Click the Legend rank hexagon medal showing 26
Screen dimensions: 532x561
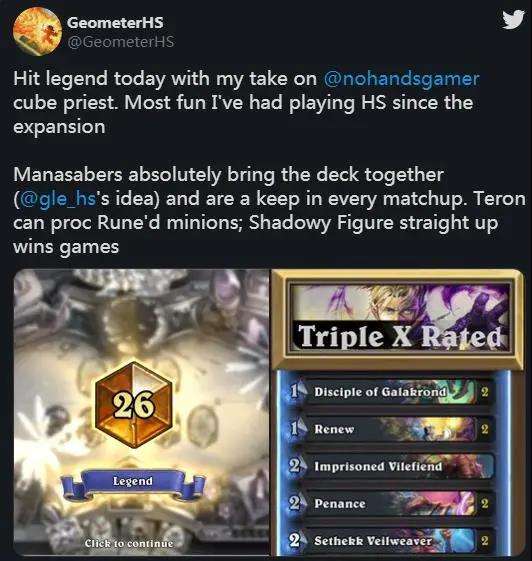tap(134, 405)
